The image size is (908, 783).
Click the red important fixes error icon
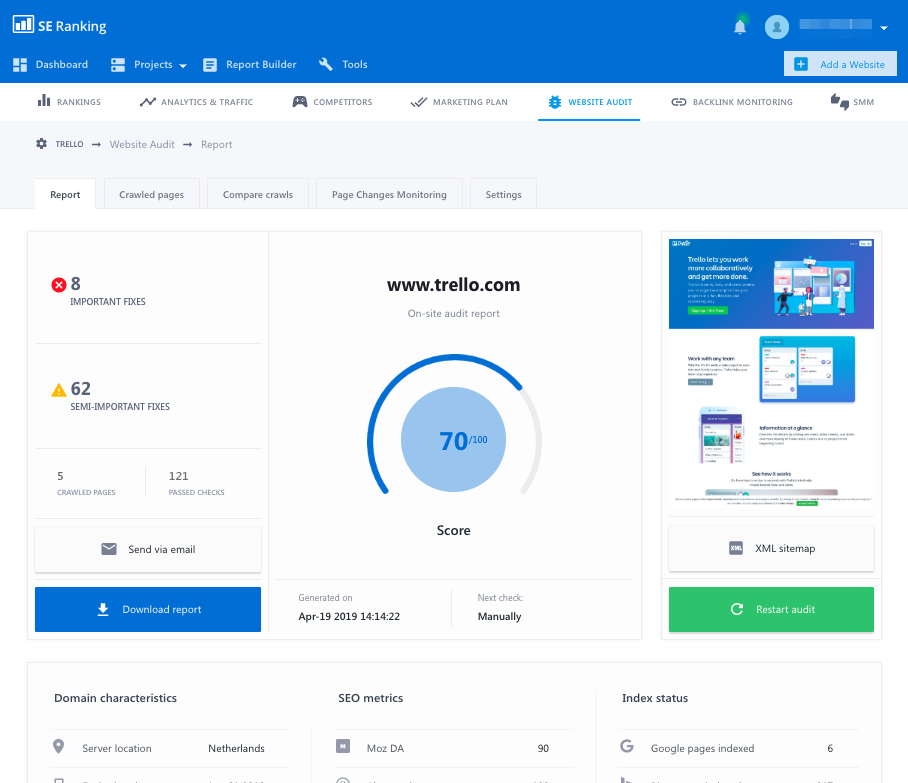(x=58, y=284)
